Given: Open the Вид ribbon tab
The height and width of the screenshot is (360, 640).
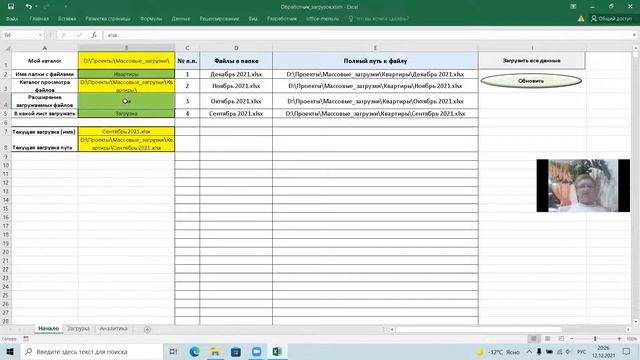Looking at the screenshot, I should [253, 19].
